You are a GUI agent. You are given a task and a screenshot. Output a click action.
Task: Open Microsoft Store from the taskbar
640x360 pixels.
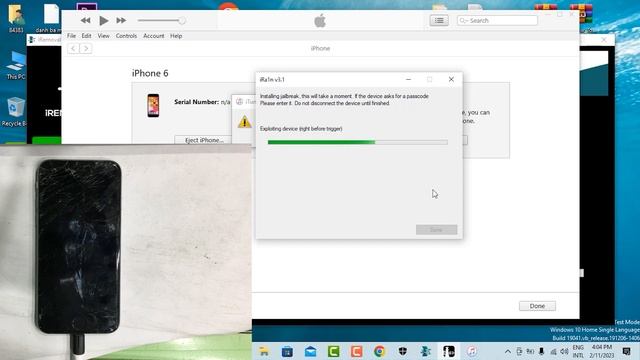pyautogui.click(x=287, y=351)
